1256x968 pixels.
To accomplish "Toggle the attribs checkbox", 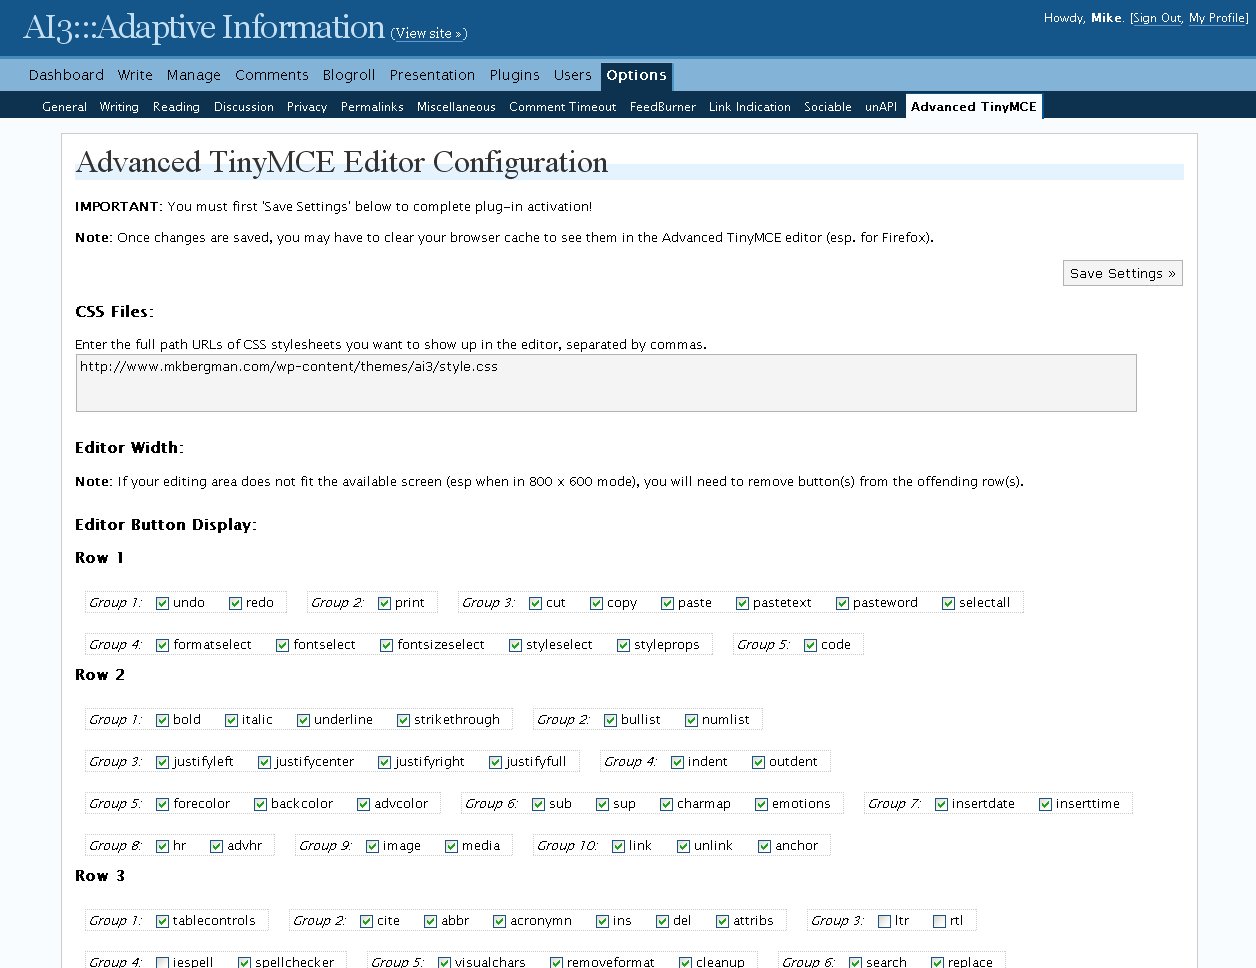I will [722, 921].
